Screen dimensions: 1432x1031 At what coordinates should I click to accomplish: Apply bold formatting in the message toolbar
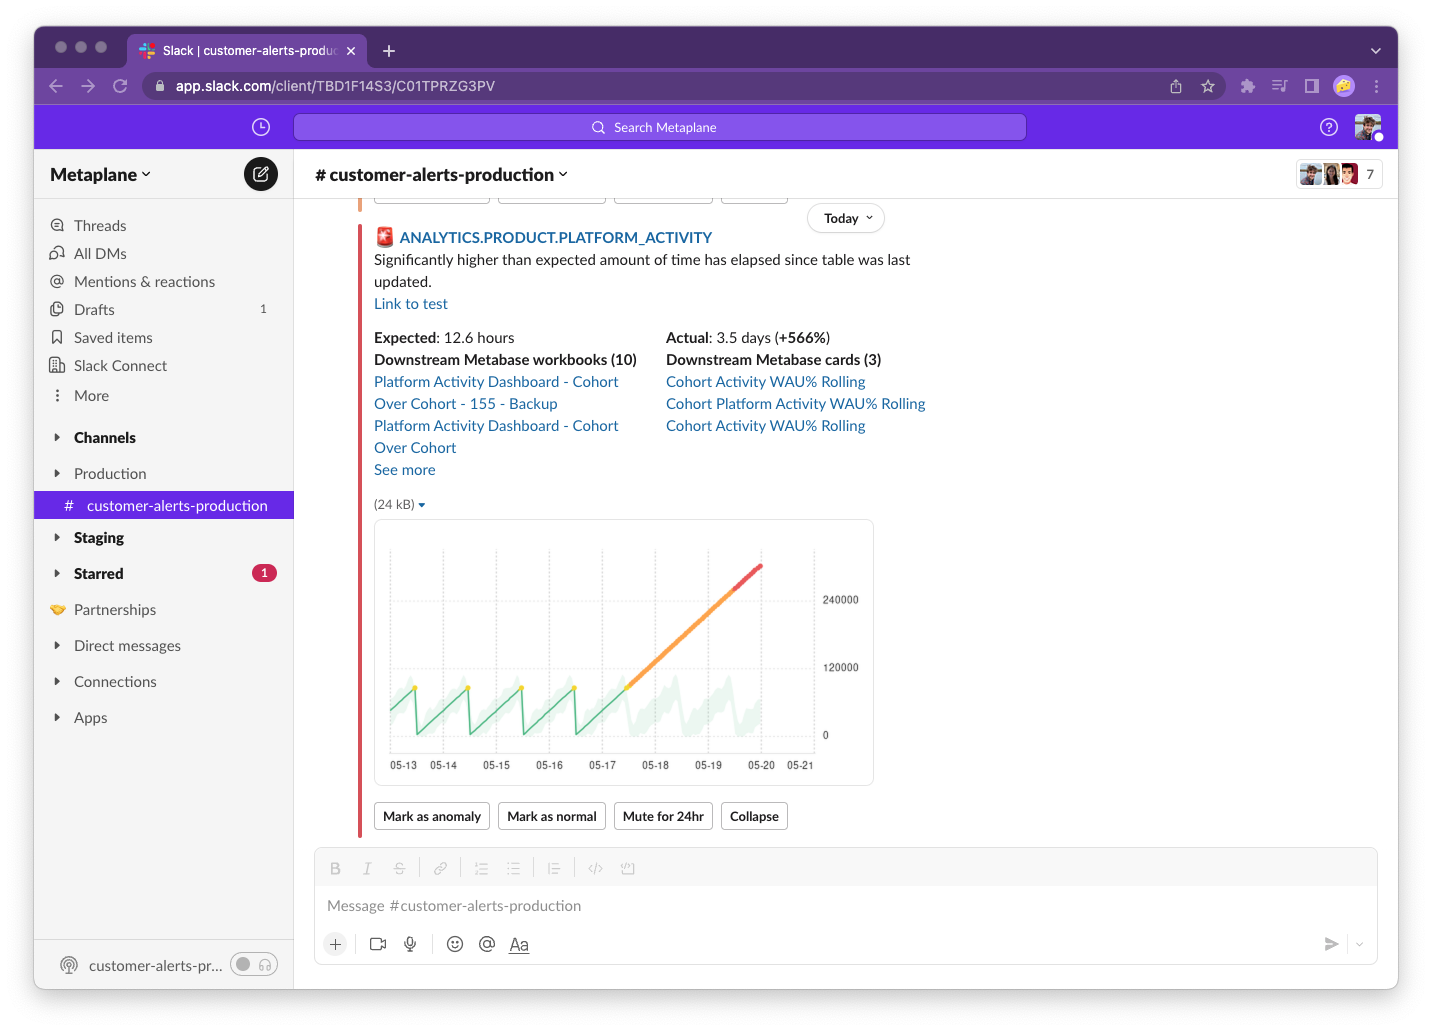pyautogui.click(x=335, y=868)
